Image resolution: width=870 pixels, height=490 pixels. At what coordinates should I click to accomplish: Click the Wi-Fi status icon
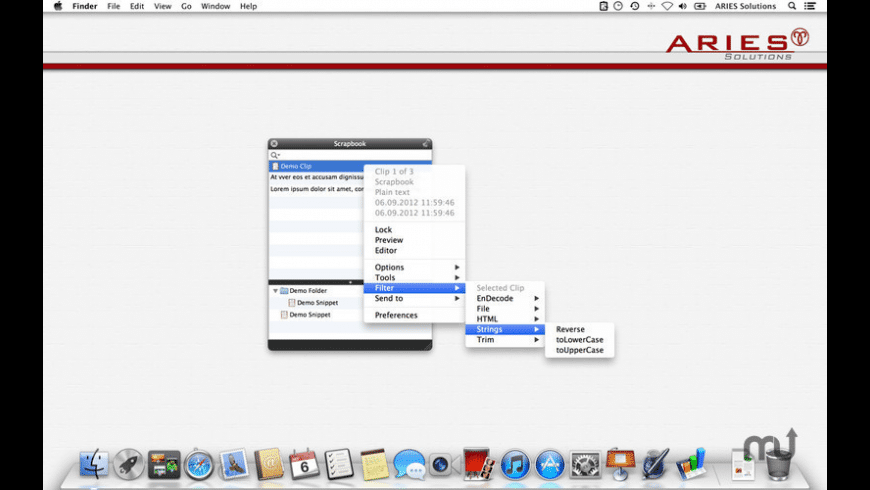667,6
